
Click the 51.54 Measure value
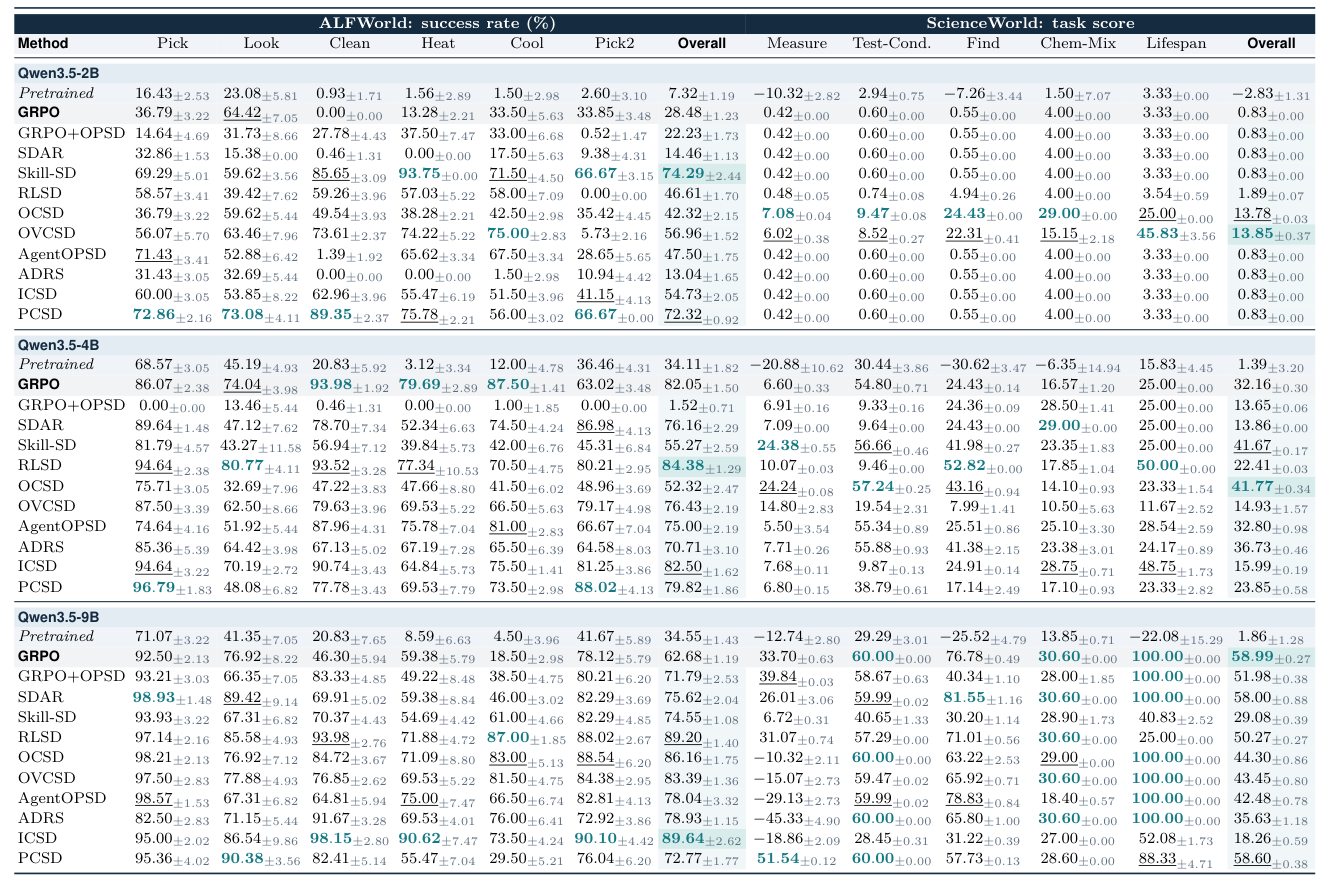pos(797,858)
